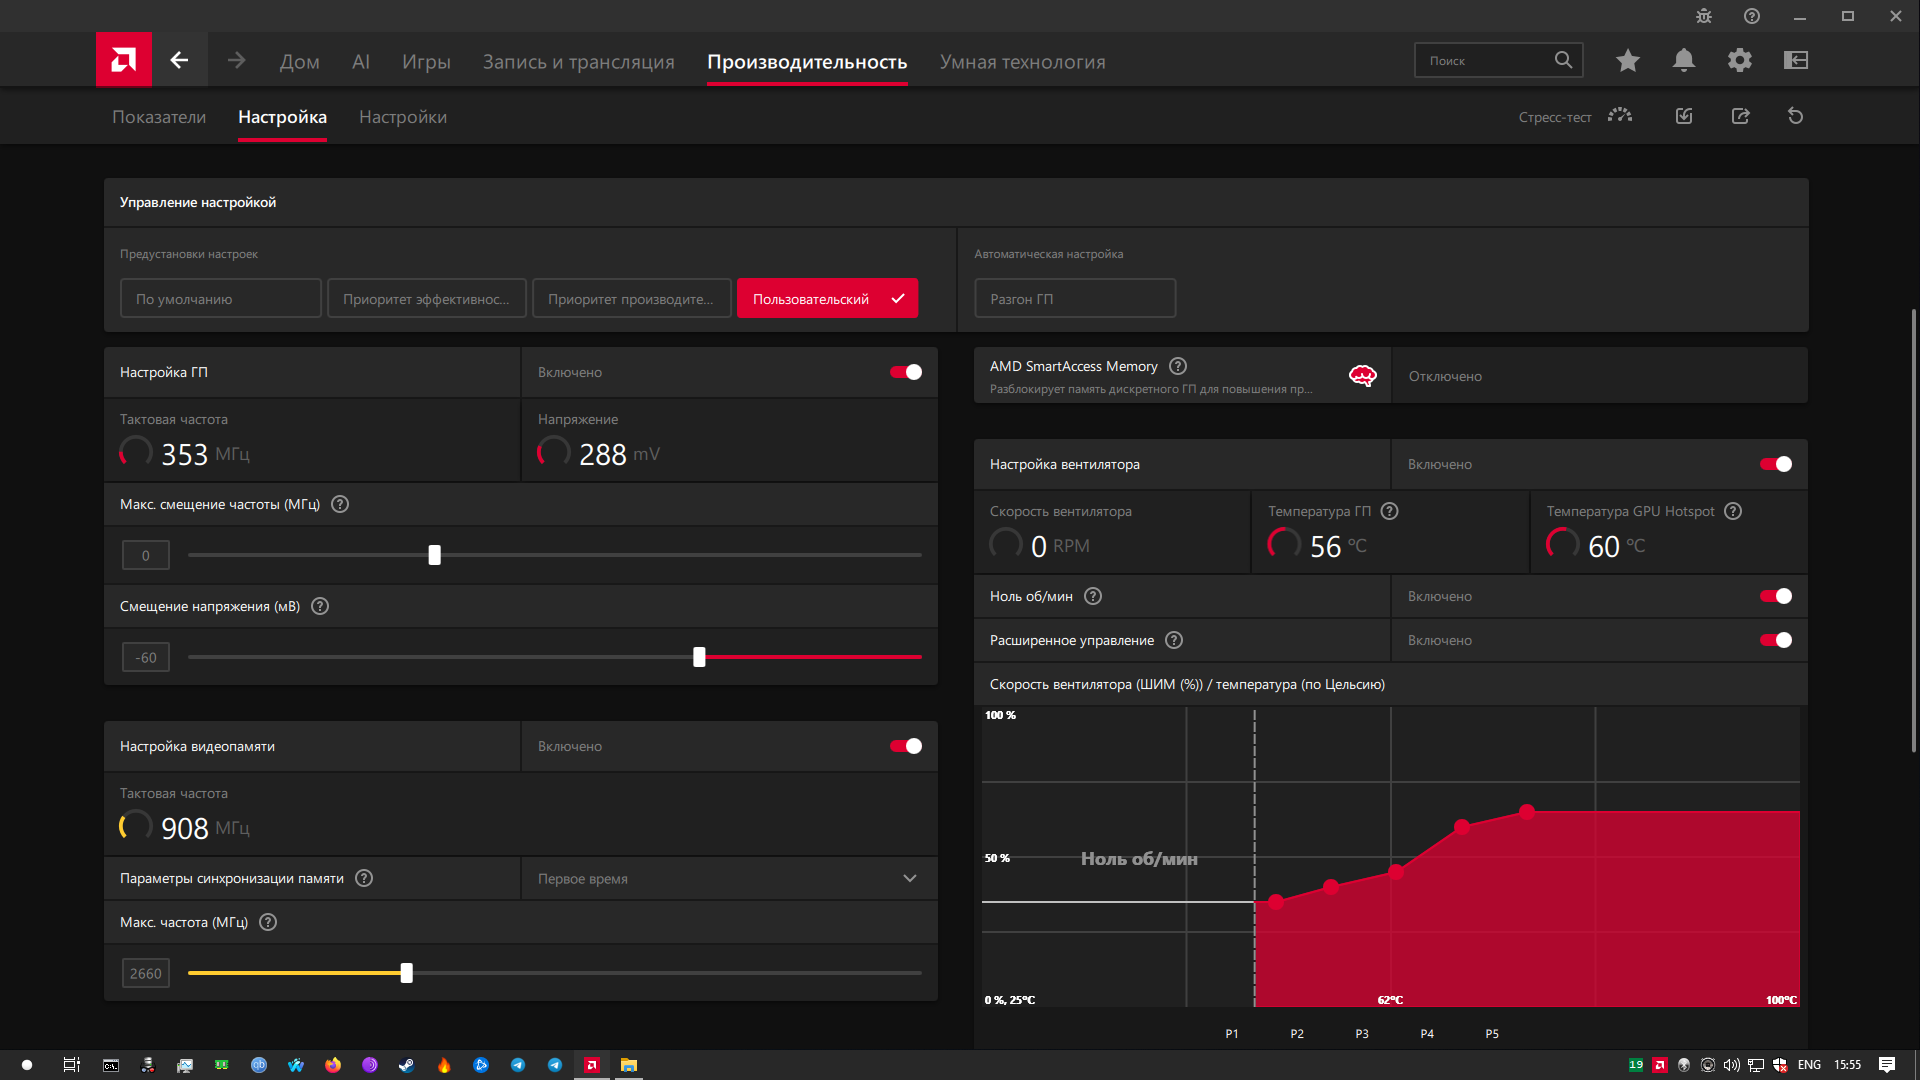The width and height of the screenshot is (1920, 1080).
Task: Run the Стресс-тест gauge icon
Action: point(1620,116)
